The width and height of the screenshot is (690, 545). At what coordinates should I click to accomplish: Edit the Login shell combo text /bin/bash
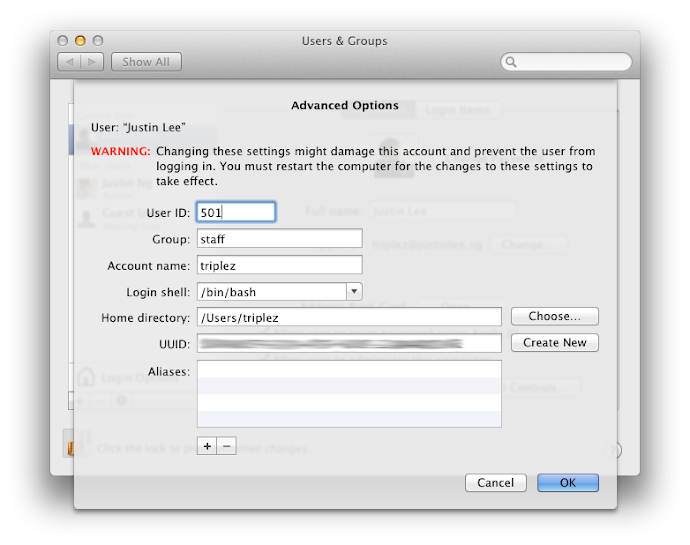[272, 291]
